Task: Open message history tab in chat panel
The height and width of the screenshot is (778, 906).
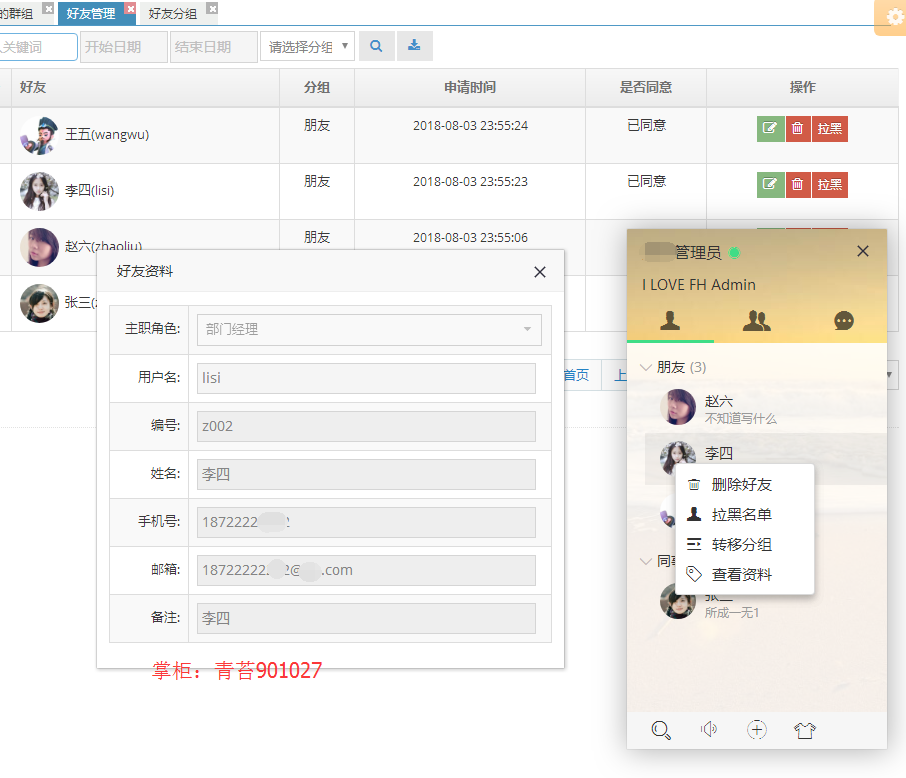Action: pos(844,320)
